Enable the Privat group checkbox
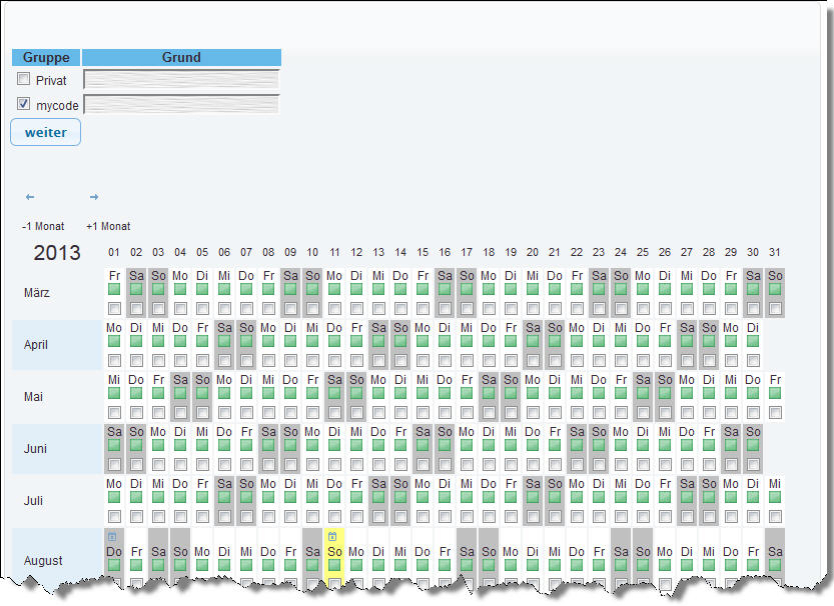The width and height of the screenshot is (834, 606). (24, 79)
